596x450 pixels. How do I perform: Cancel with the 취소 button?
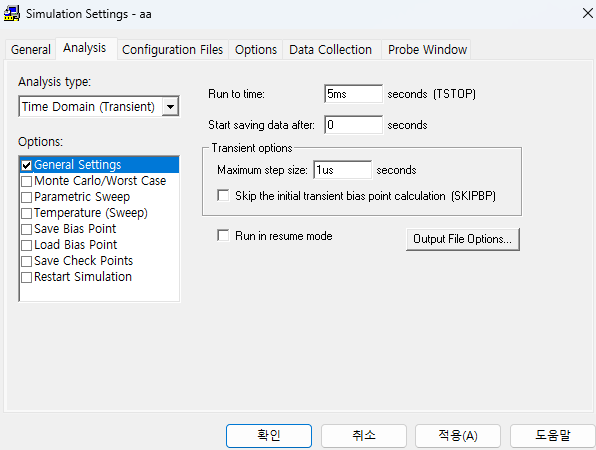(x=364, y=436)
